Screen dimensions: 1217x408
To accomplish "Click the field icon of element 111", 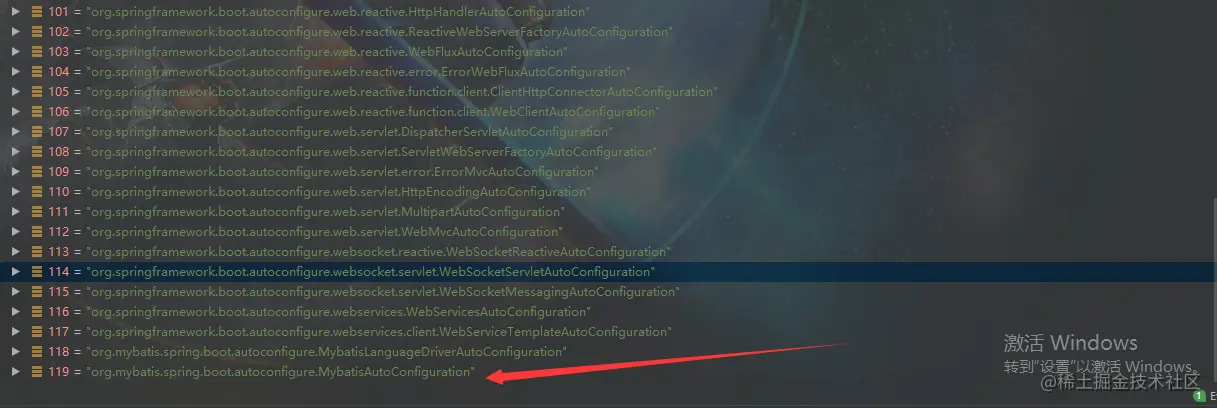I will tap(37, 212).
